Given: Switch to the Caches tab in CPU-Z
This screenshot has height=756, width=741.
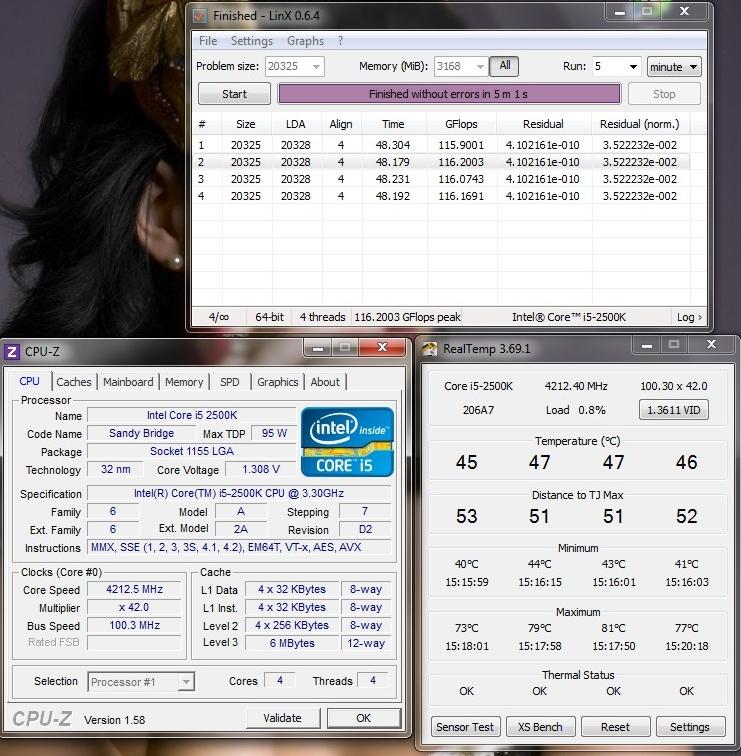Looking at the screenshot, I should pyautogui.click(x=74, y=382).
